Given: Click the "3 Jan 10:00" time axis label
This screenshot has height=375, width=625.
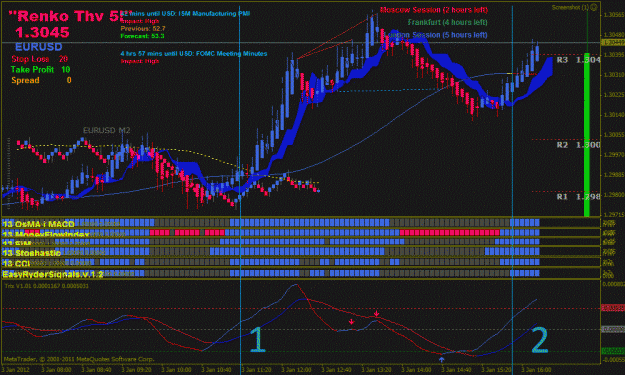Looking at the screenshot, I should pyautogui.click(x=176, y=370).
